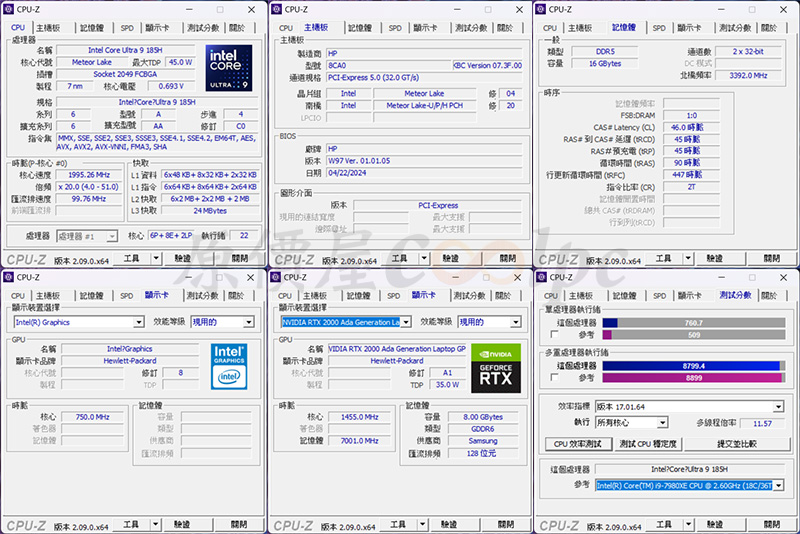Expand the 工具 arrow in the processor window
The image size is (800, 534).
[x=156, y=259]
